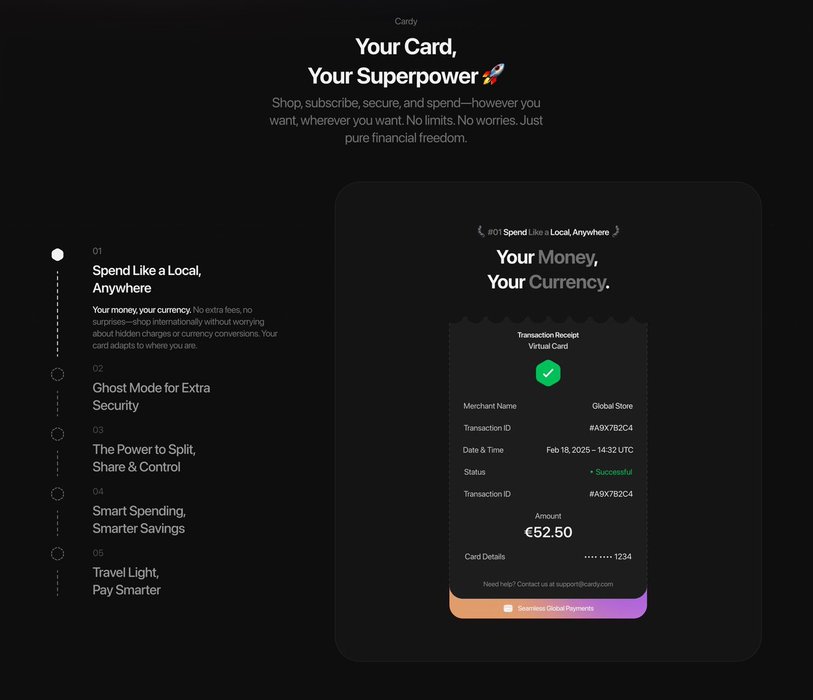Click the filled white hexagon step marker

pyautogui.click(x=58, y=254)
